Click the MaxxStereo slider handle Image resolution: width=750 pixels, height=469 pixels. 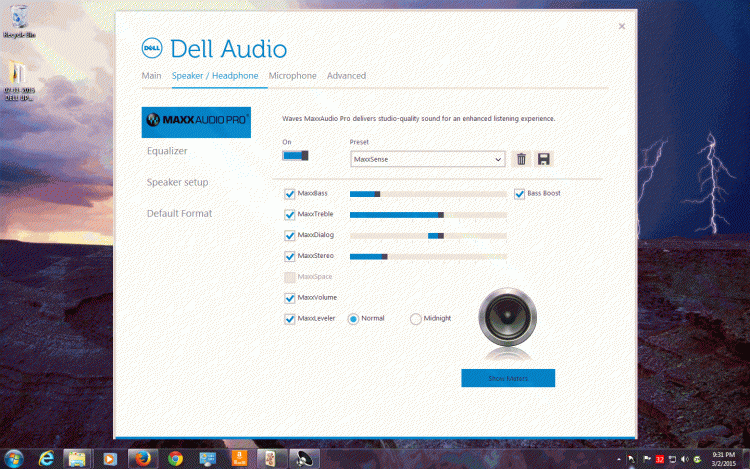[385, 257]
